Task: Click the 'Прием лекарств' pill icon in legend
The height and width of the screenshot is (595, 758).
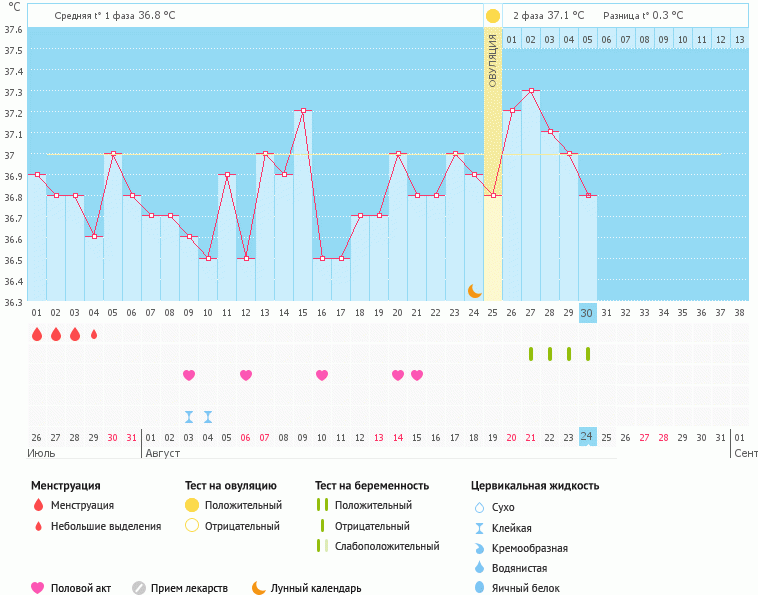Action: pyautogui.click(x=139, y=588)
